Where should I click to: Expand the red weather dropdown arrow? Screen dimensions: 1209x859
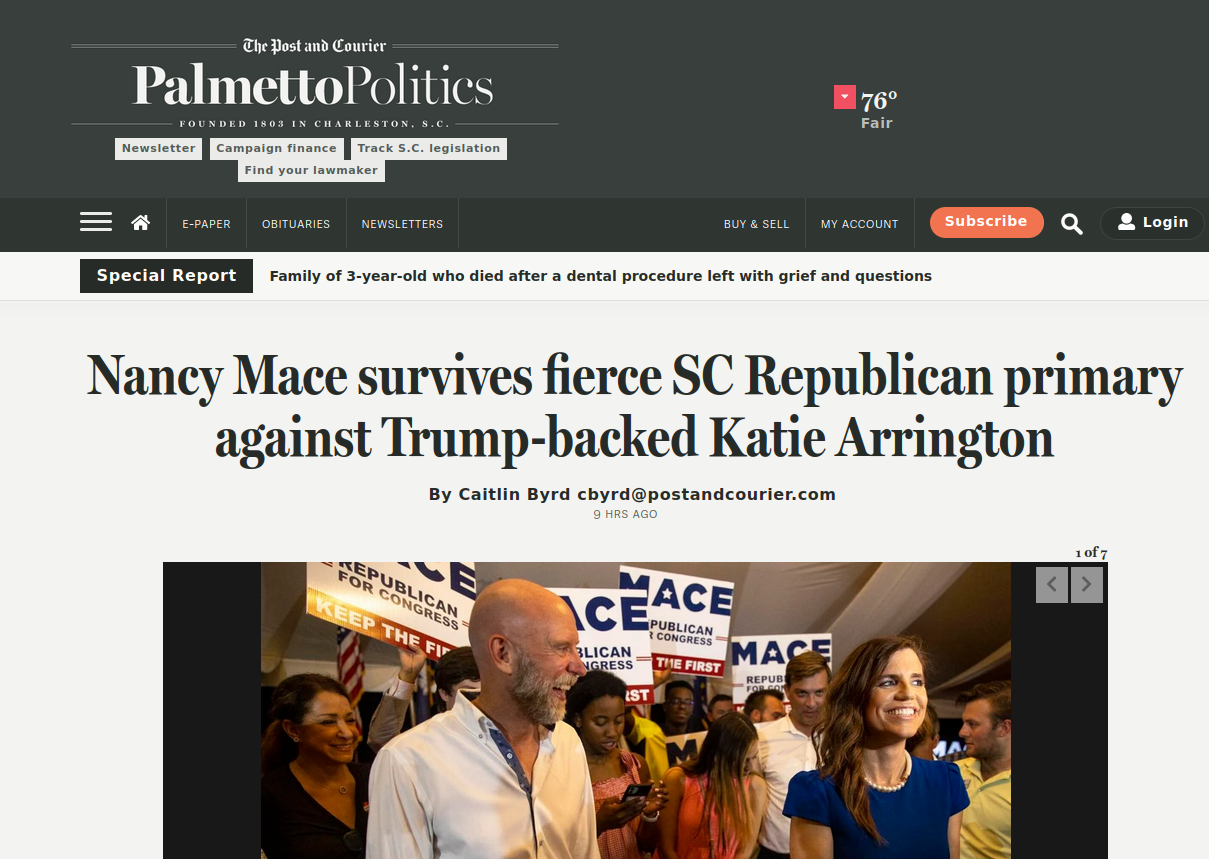845,97
